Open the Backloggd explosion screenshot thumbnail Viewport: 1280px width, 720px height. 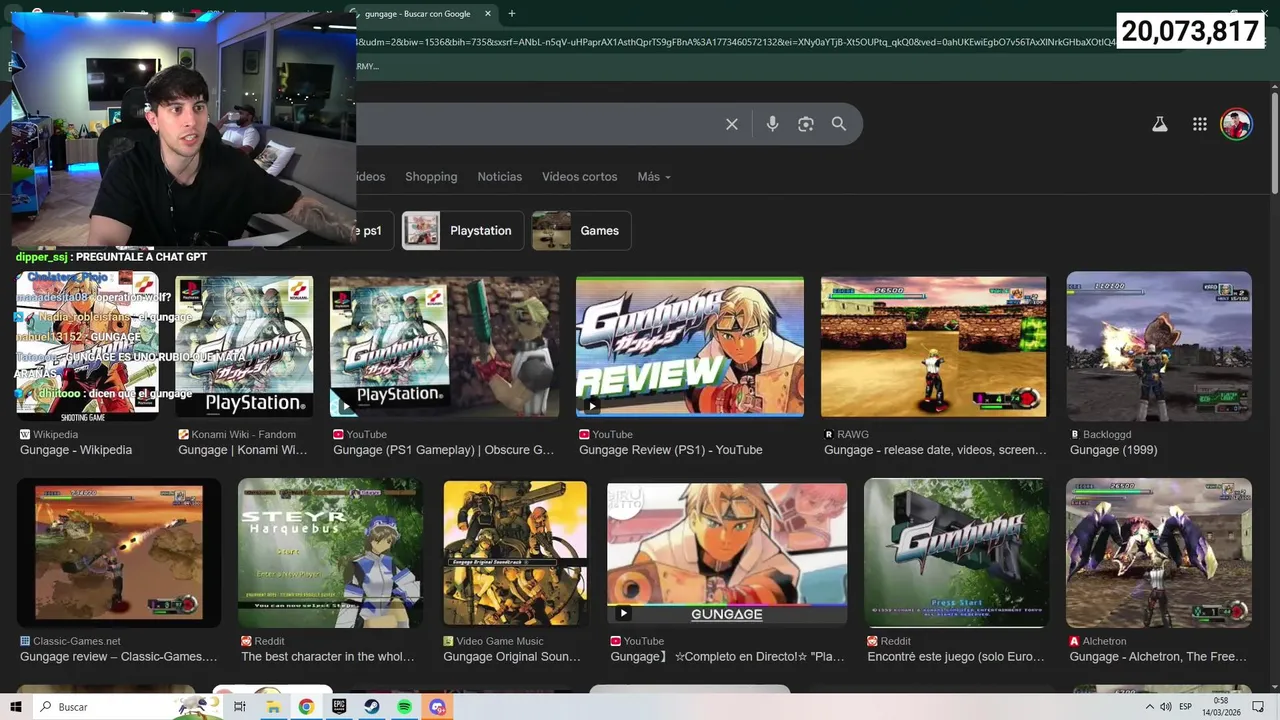point(1159,346)
